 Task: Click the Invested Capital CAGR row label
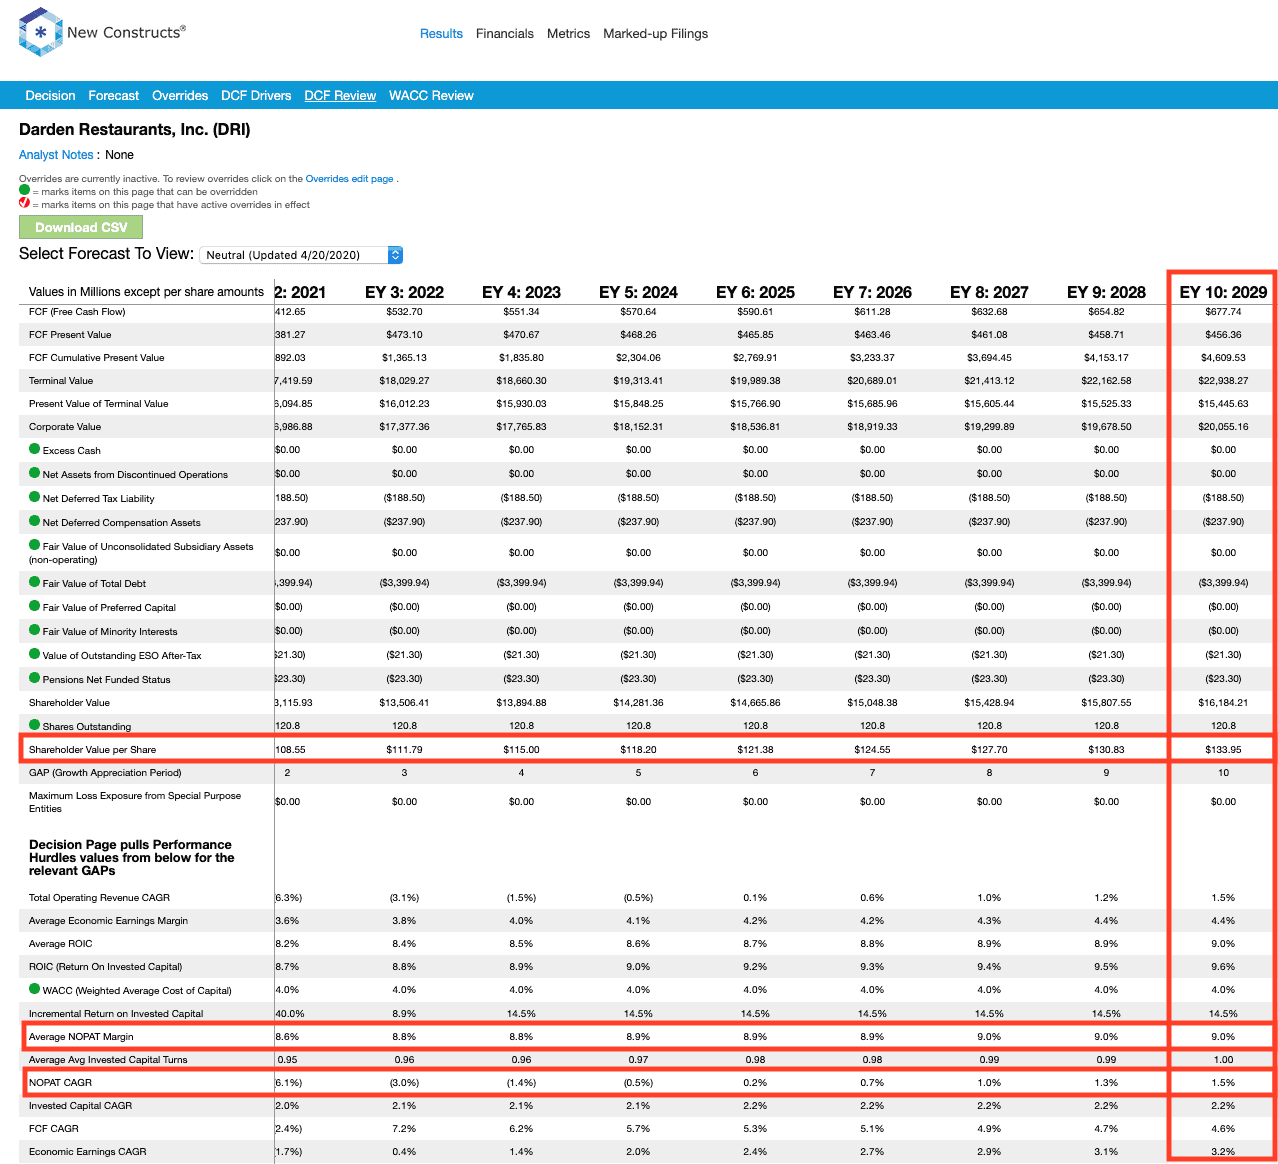(80, 1105)
